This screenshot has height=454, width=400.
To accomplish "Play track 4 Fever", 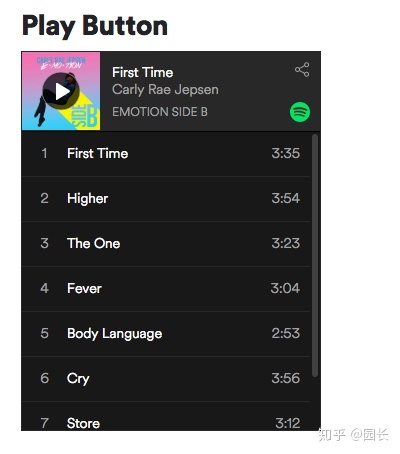I will (166, 289).
